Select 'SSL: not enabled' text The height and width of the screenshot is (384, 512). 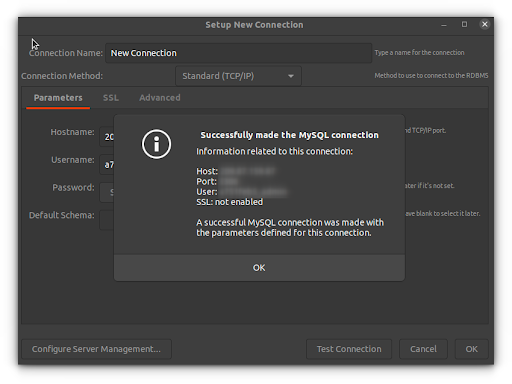tap(229, 202)
